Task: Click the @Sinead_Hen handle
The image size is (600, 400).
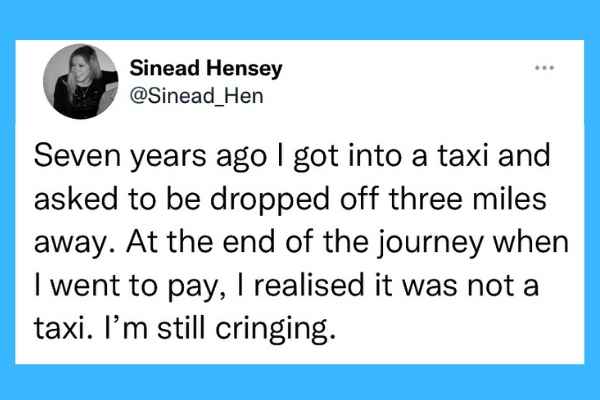Action: (x=197, y=96)
